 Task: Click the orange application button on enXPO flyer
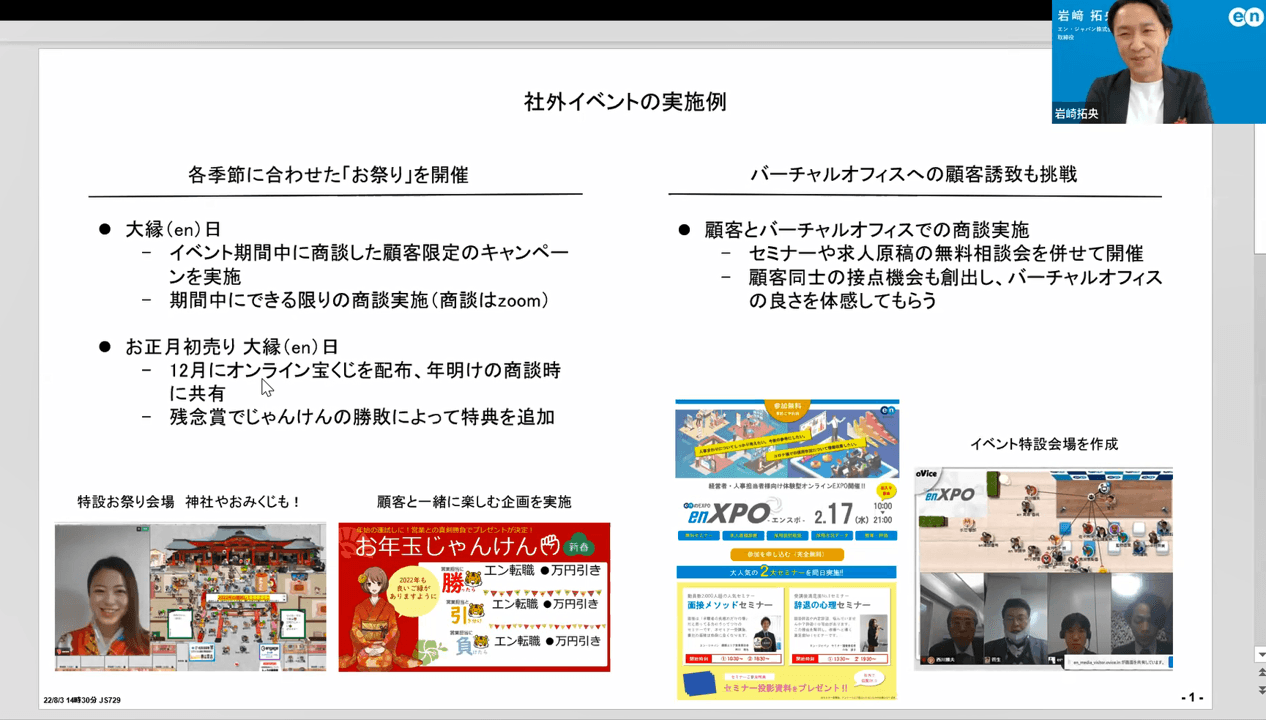click(786, 554)
